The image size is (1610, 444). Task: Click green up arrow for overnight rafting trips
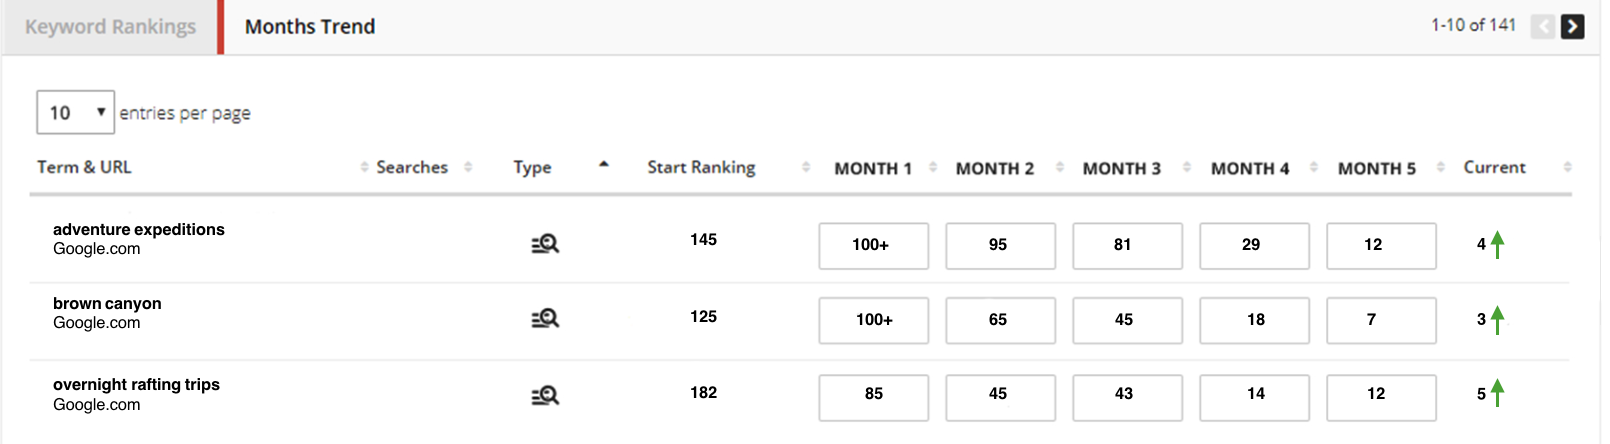(1497, 393)
